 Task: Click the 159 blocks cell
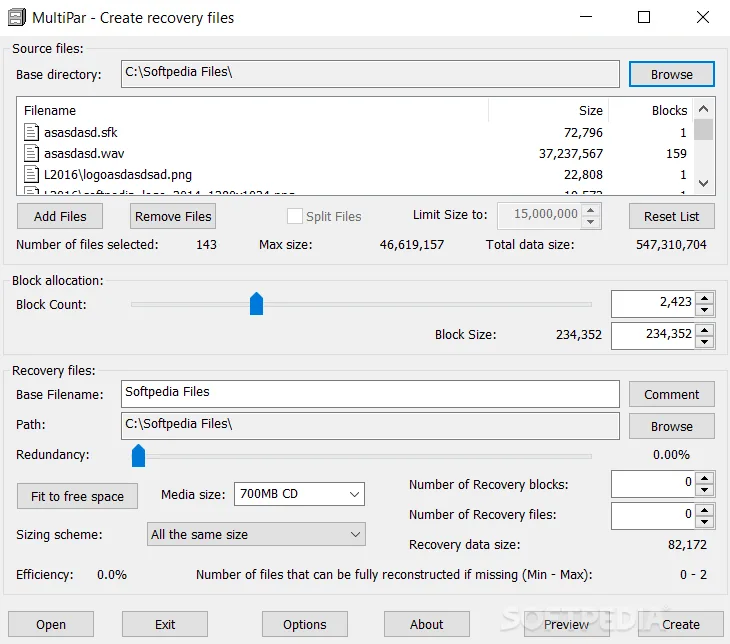coord(676,154)
